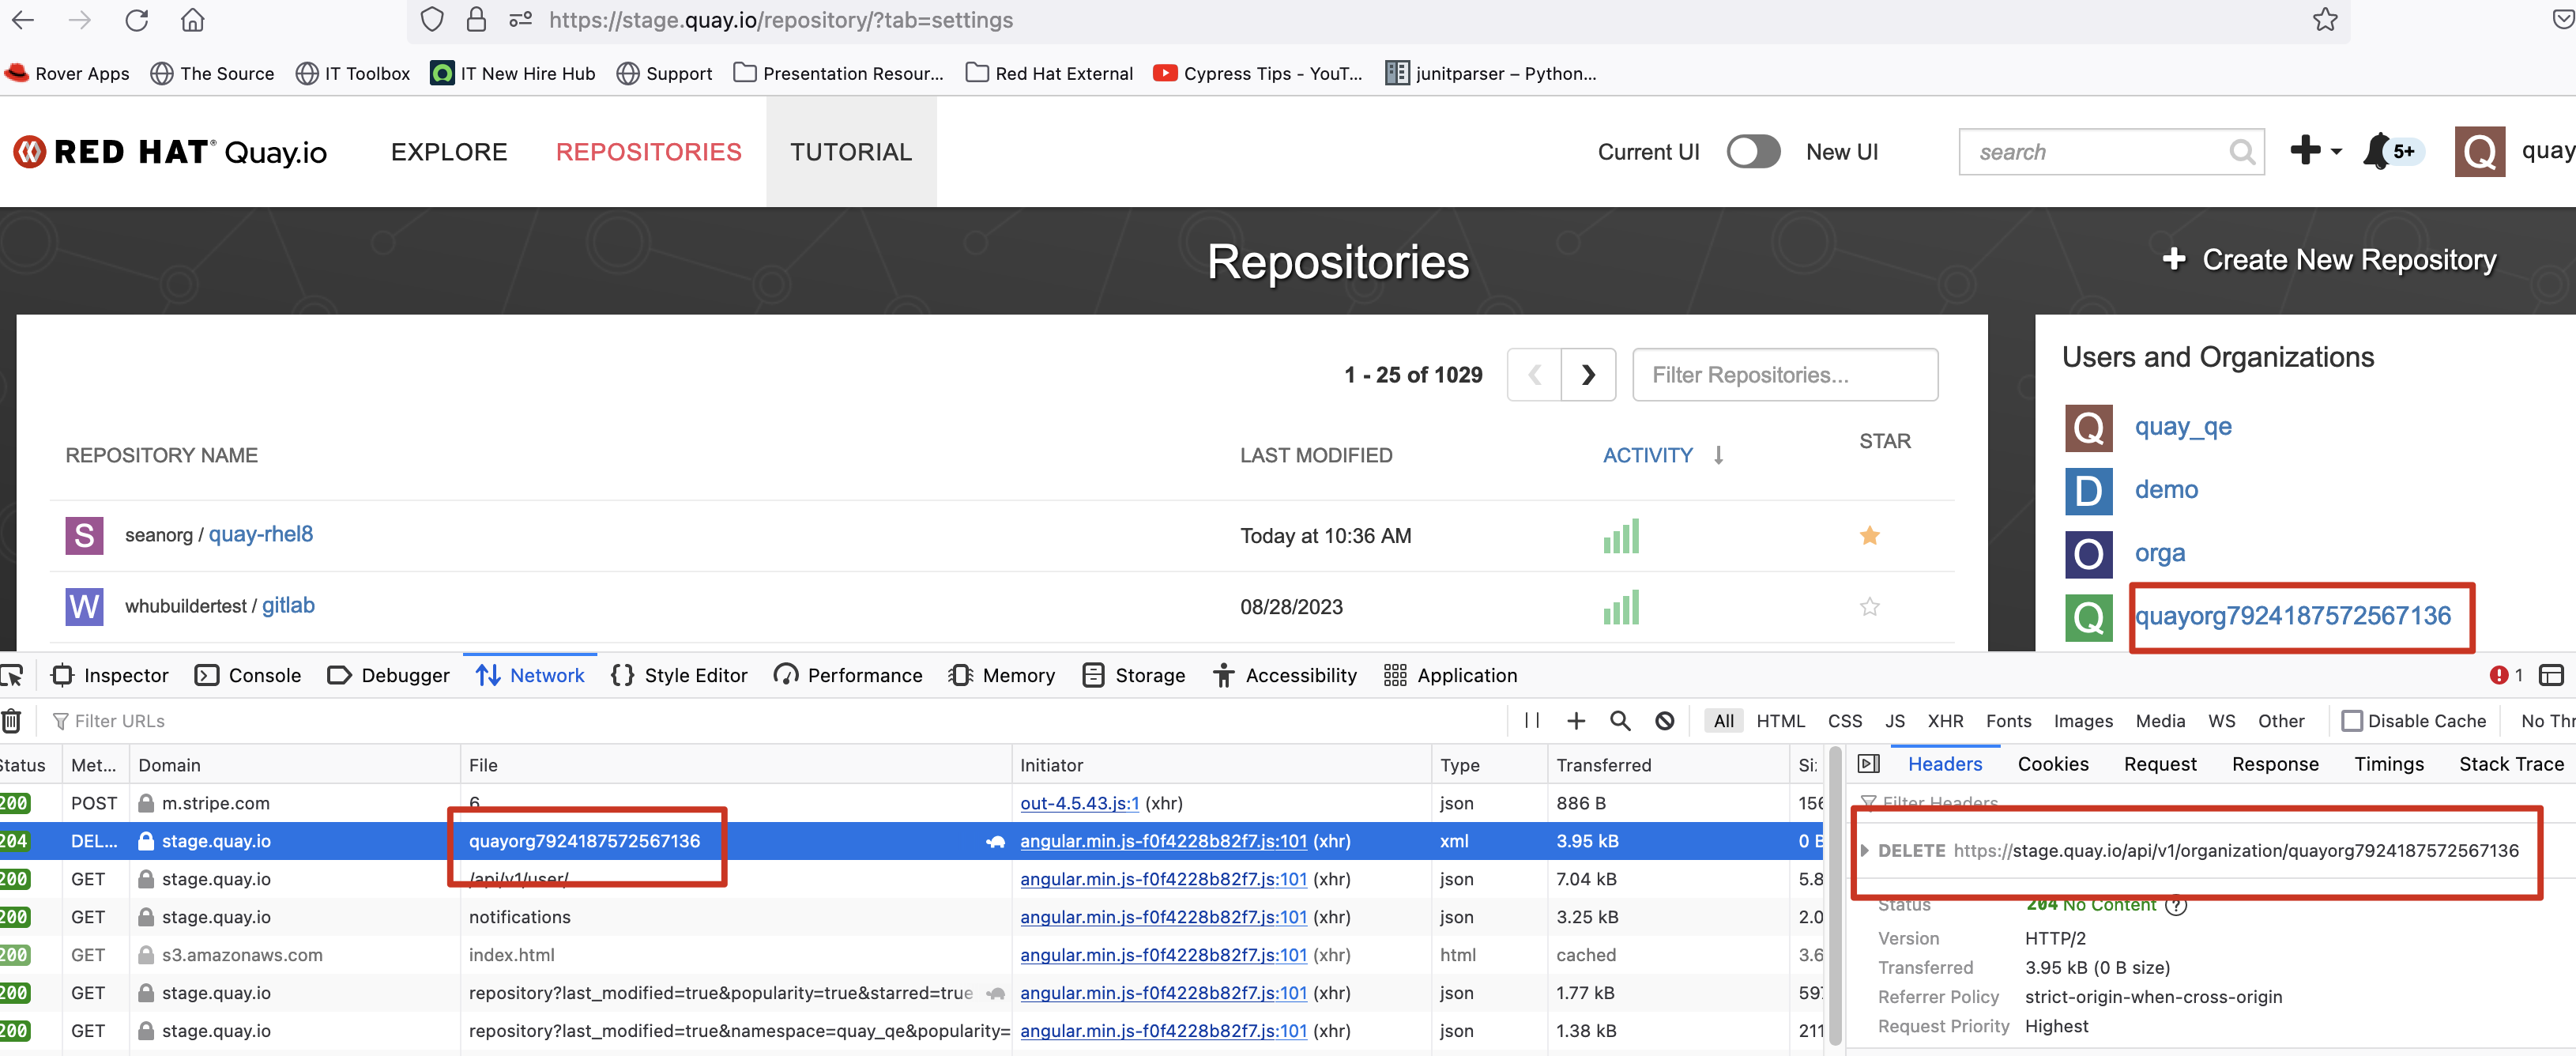This screenshot has height=1056, width=2576.
Task: Click the seanorg quay-rhel8 activity bars
Action: tap(1621, 536)
